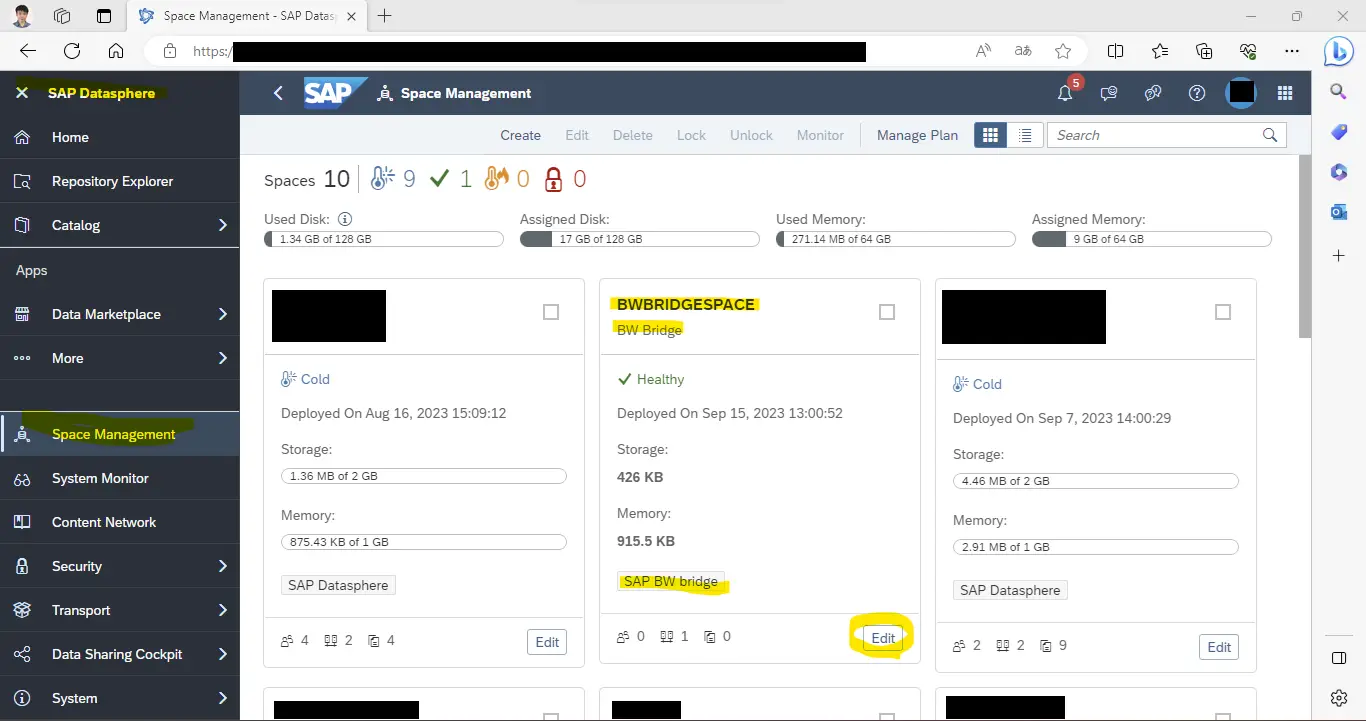Filter by cold spaces count 9
The width and height of the screenshot is (1366, 721).
pyautogui.click(x=392, y=179)
